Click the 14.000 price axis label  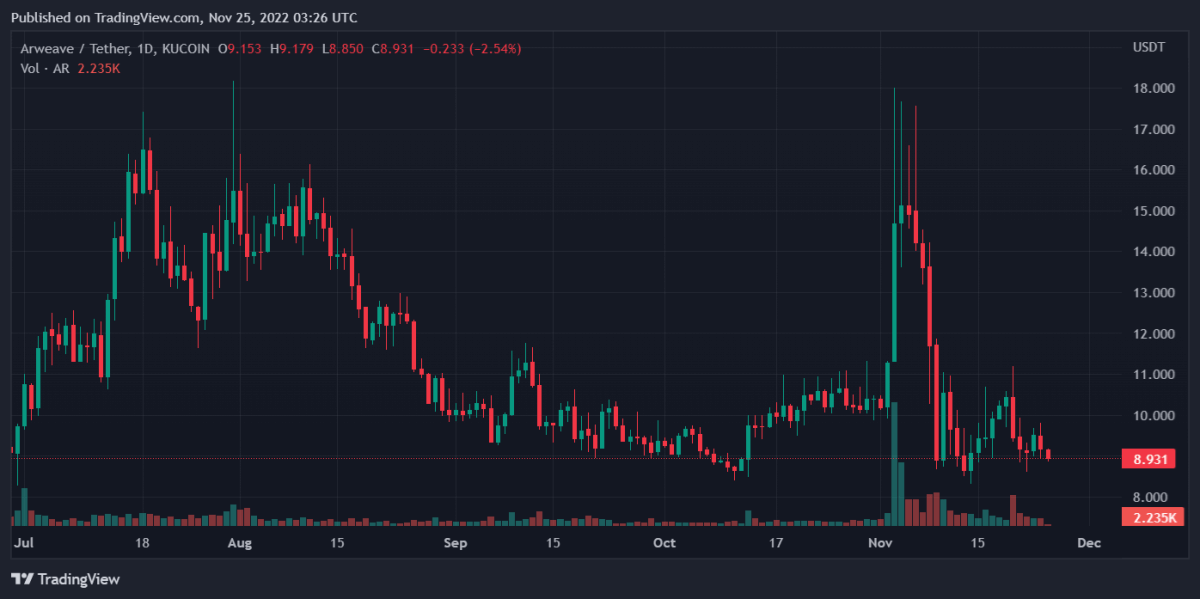[1153, 252]
